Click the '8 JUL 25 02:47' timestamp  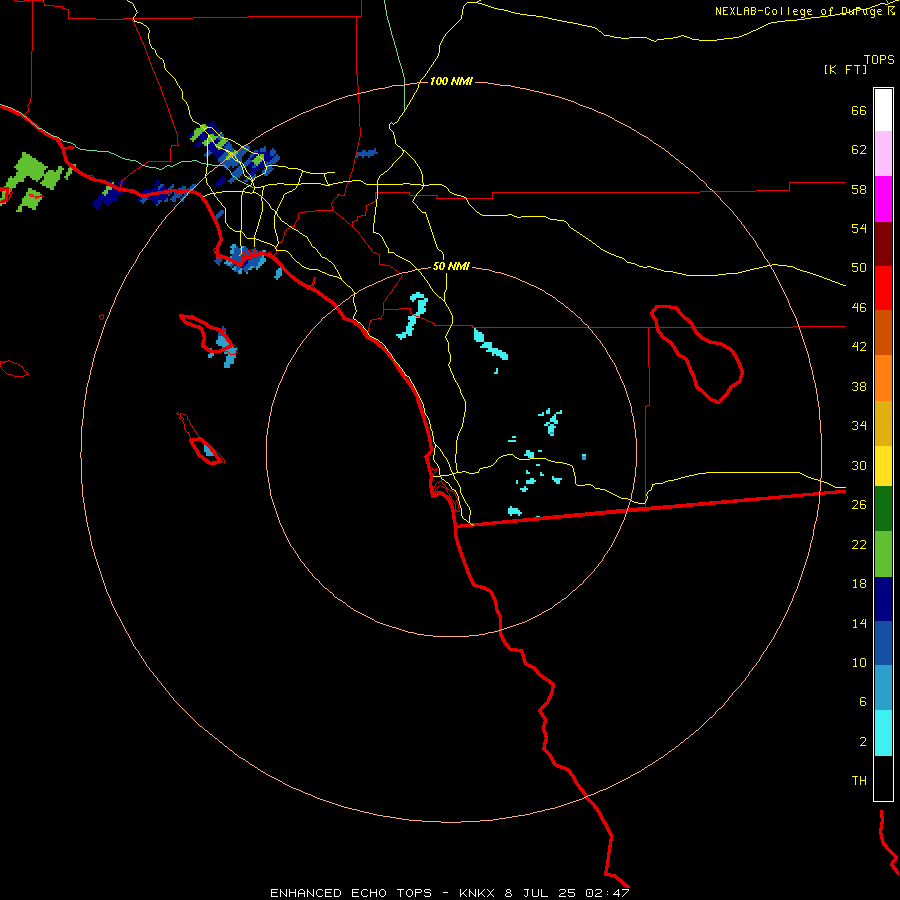click(x=567, y=893)
